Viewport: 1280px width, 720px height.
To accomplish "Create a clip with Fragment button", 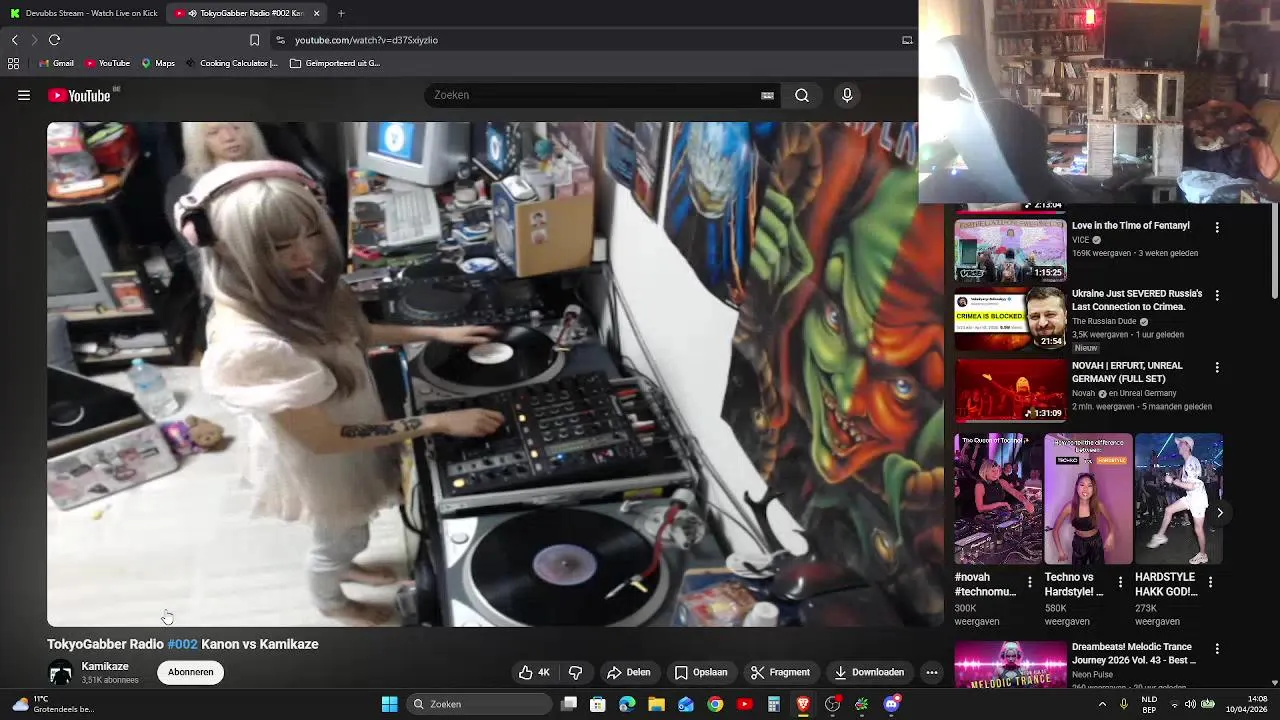I will 780,672.
